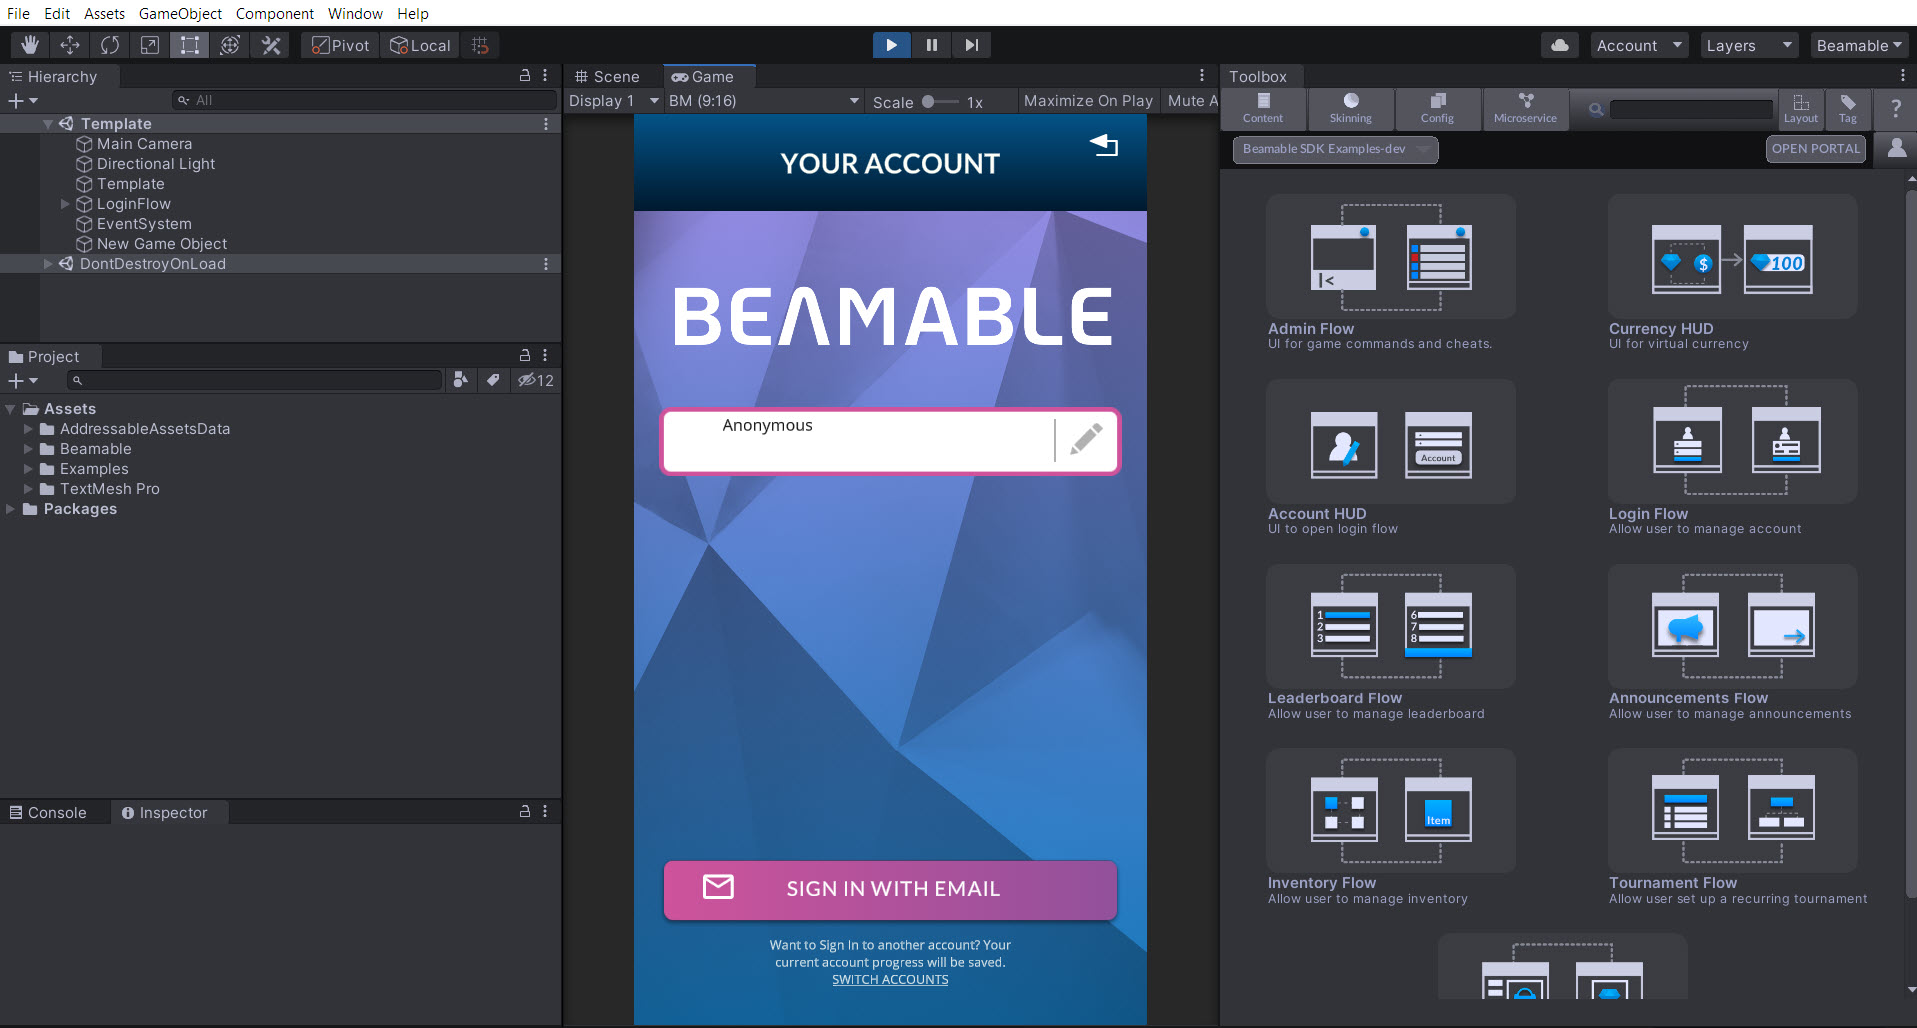Image resolution: width=1917 pixels, height=1028 pixels.
Task: Select the Hand tool in toolbar
Action: [x=30, y=45]
